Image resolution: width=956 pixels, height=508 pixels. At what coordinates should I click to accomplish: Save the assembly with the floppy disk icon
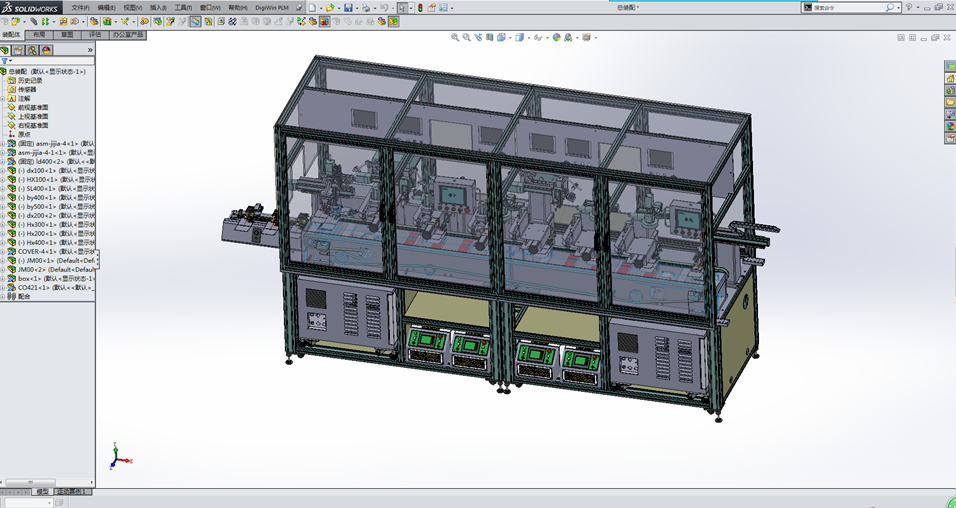(348, 8)
